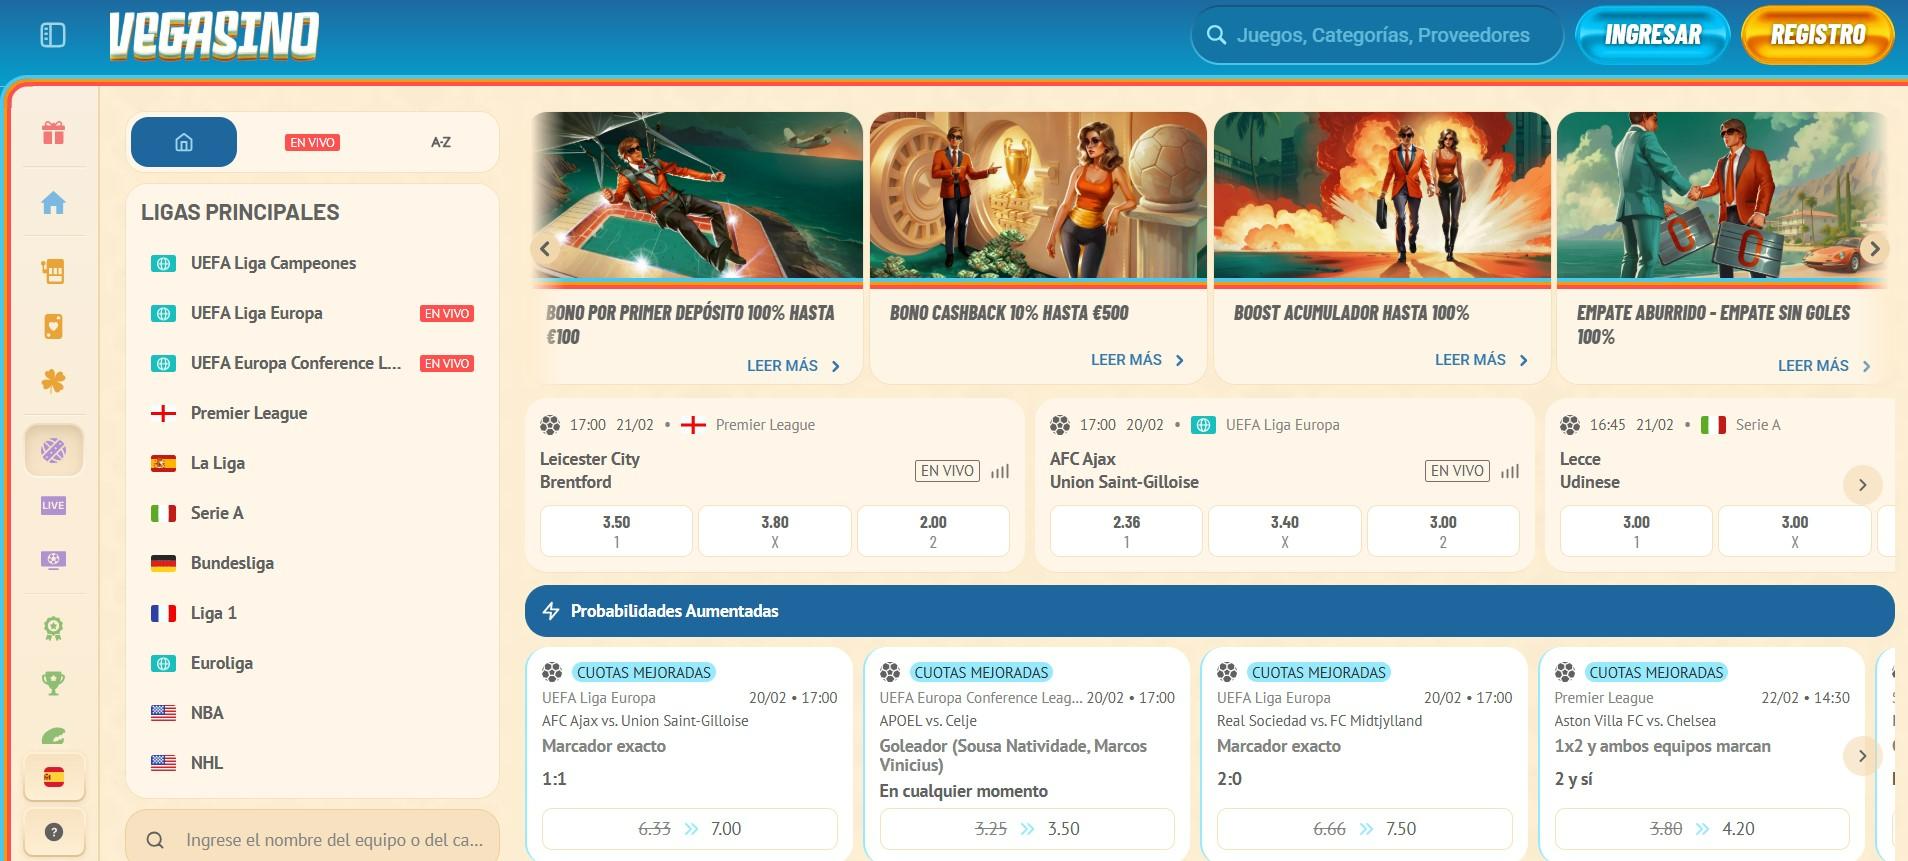
Task: Change language with the Spanish flag button
Action: pos(54,777)
